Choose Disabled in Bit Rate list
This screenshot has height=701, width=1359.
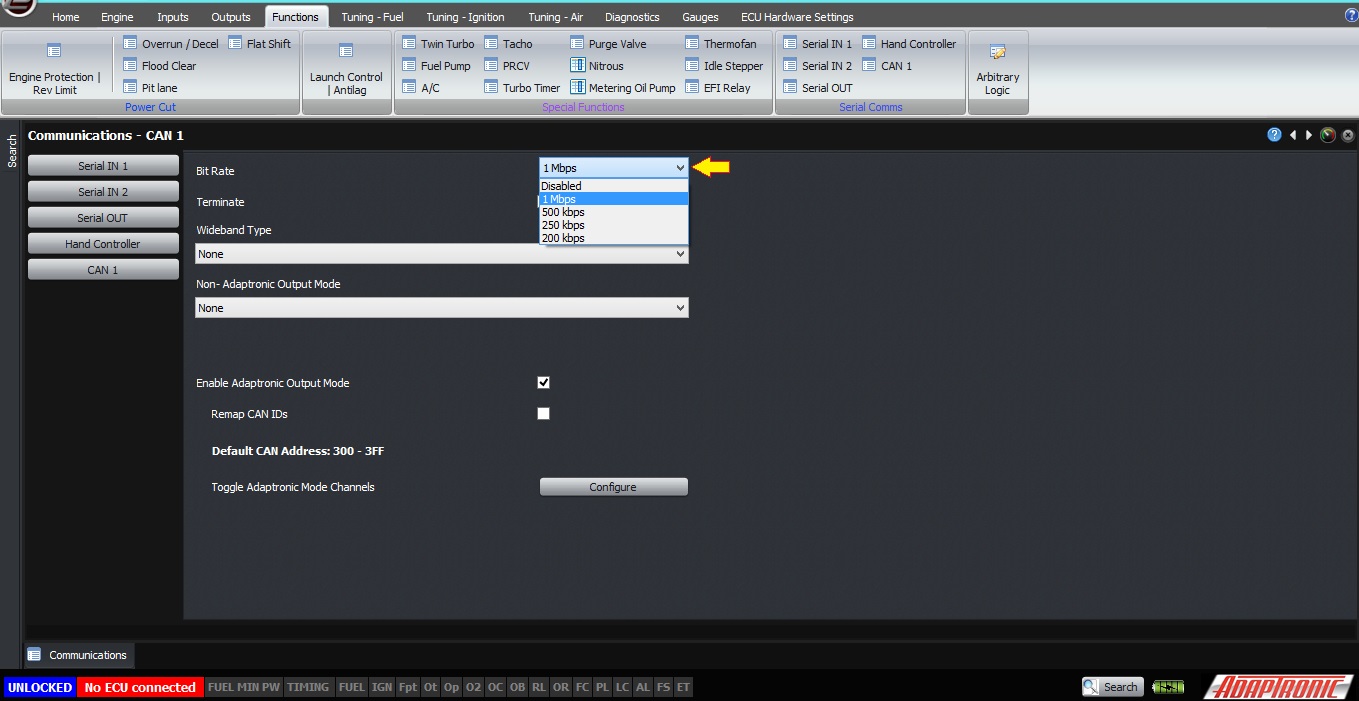(614, 186)
